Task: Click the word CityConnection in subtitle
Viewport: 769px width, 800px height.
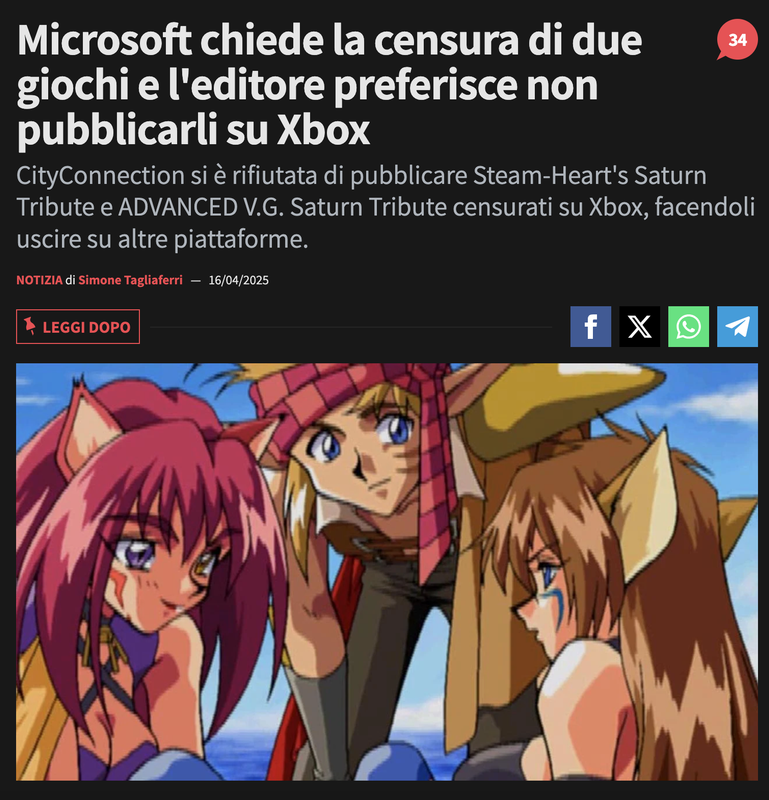Action: [101, 176]
